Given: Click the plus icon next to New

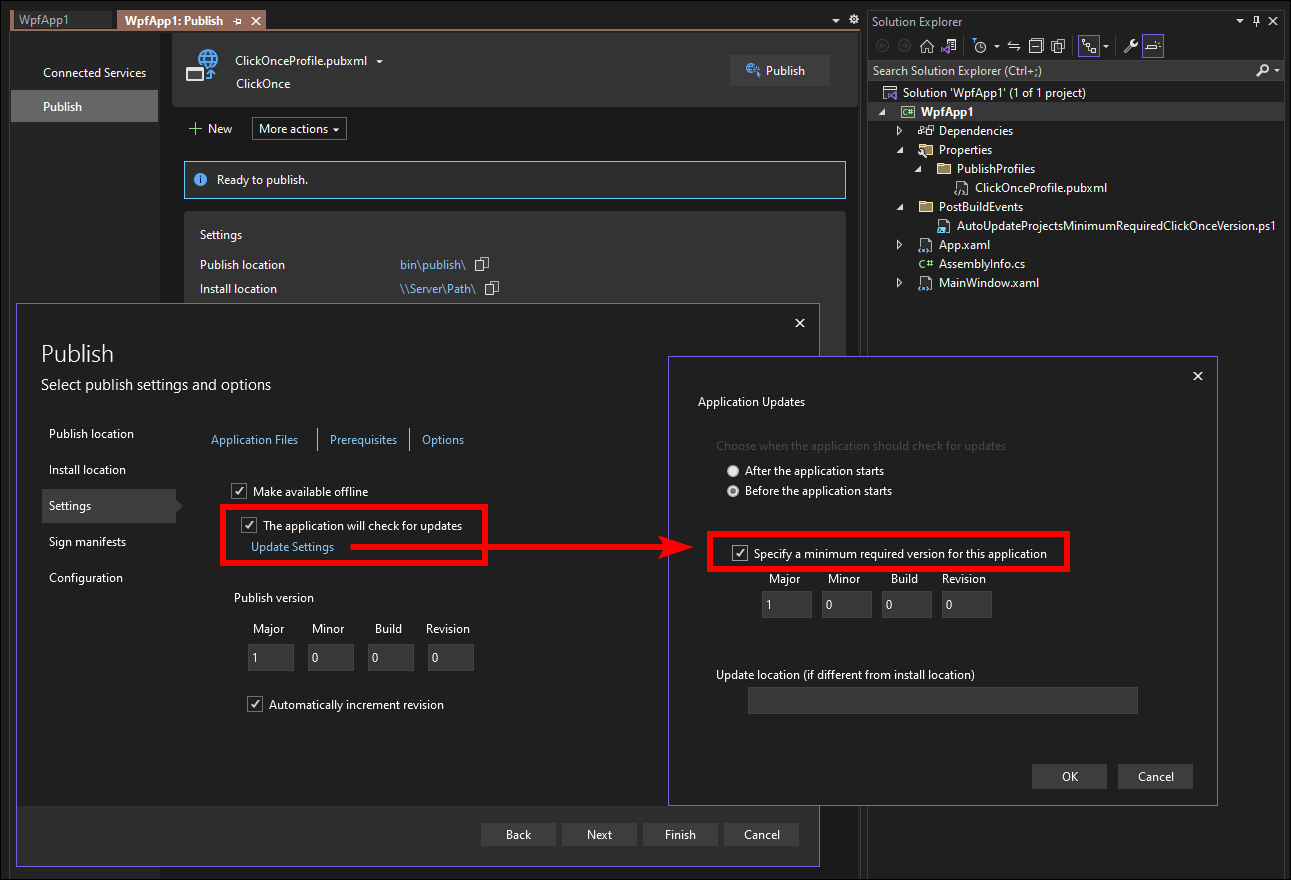Looking at the screenshot, I should (196, 129).
